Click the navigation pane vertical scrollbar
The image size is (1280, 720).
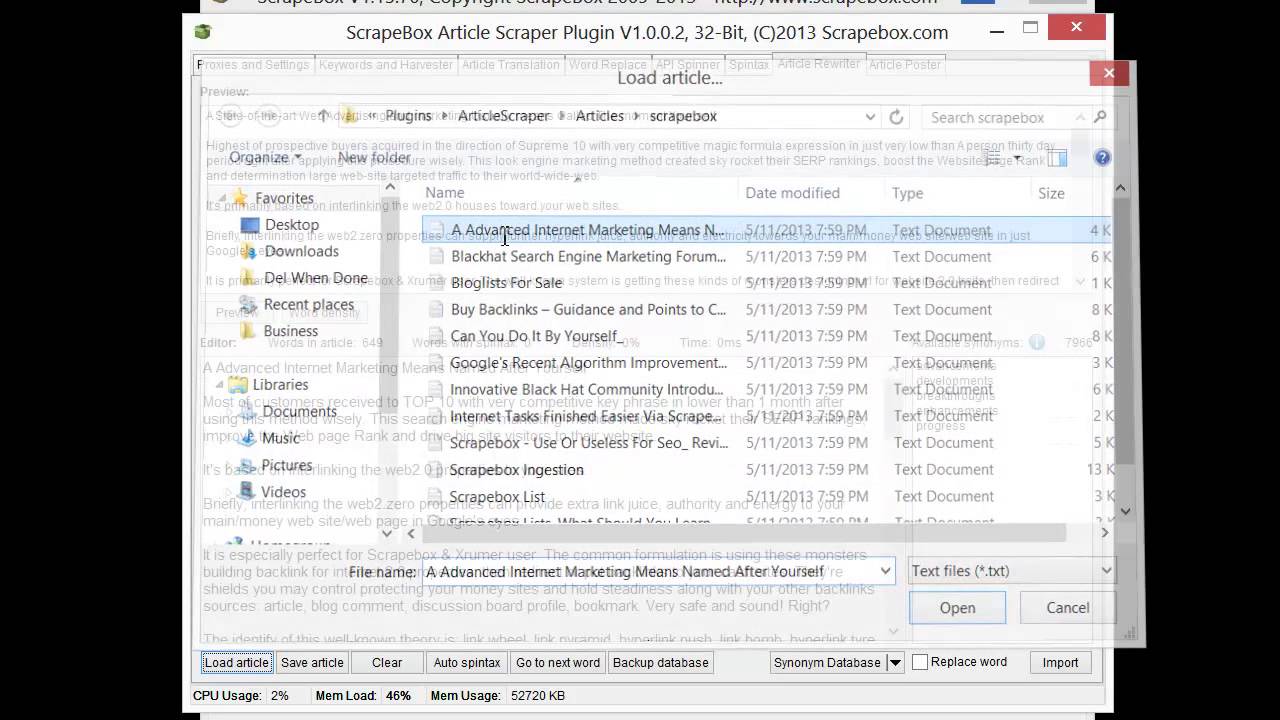[x=389, y=360]
